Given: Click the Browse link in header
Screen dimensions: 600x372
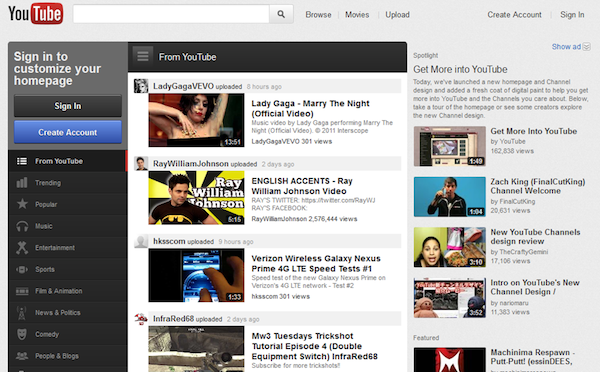Looking at the screenshot, I should [x=318, y=15].
